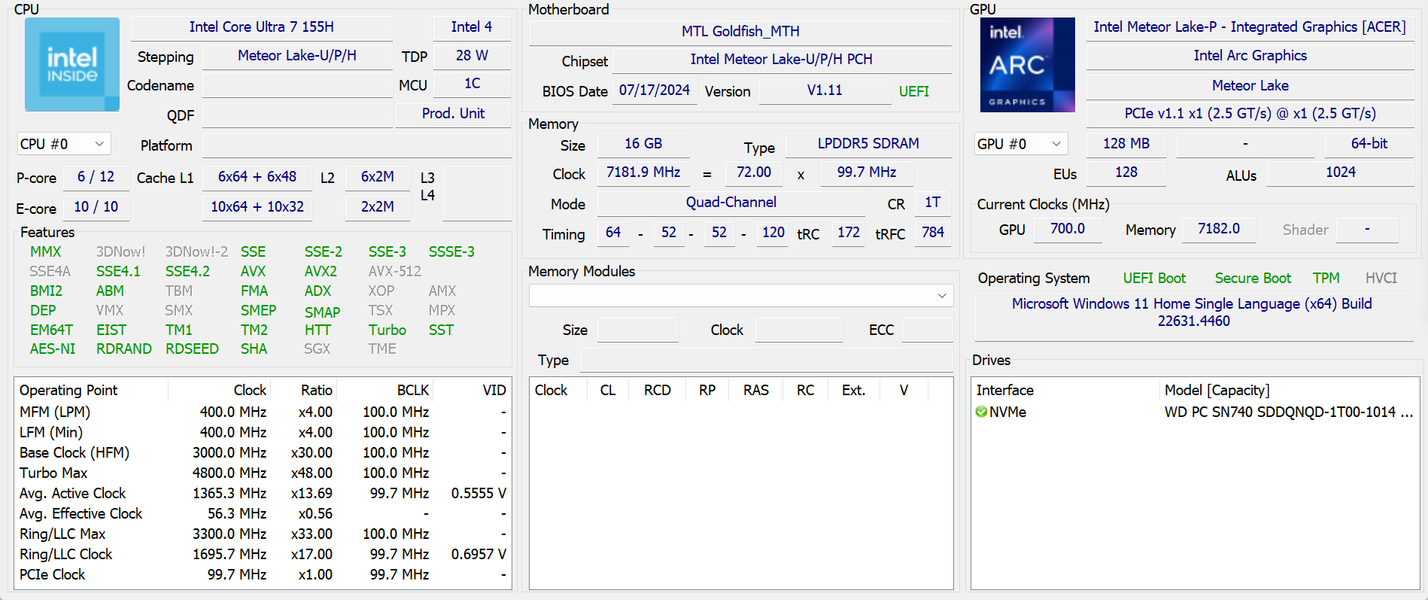Click the 2x2M L2 cache value
This screenshot has height=600, width=1428.
coord(378,207)
